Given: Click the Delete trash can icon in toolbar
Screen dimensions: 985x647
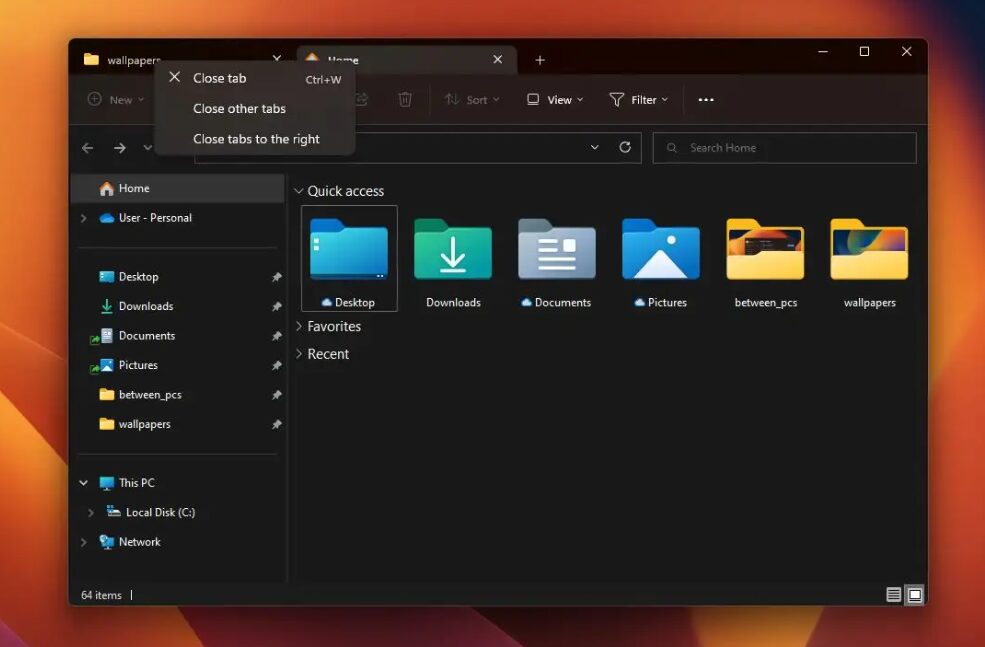Looking at the screenshot, I should point(405,99).
